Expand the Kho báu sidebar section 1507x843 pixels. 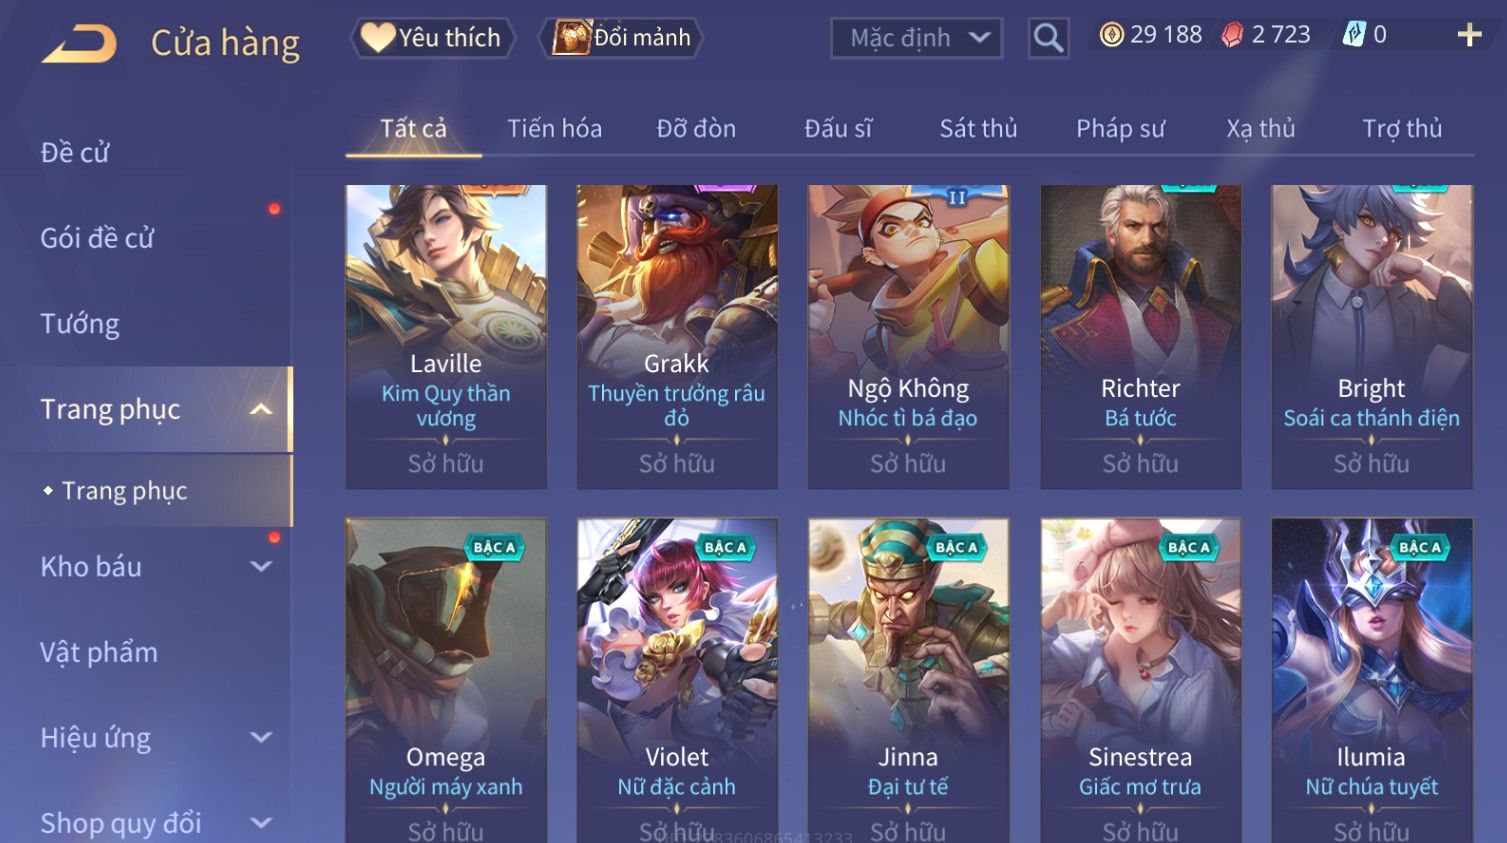261,566
